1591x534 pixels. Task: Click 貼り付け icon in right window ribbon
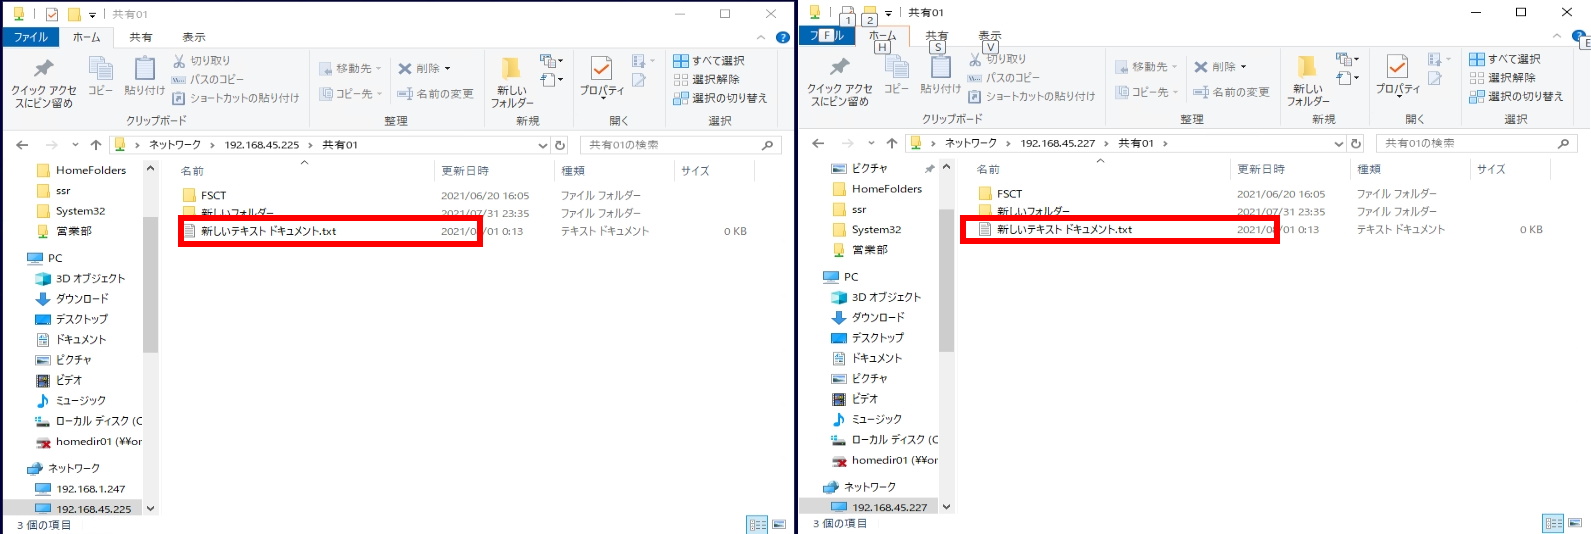coord(941,75)
